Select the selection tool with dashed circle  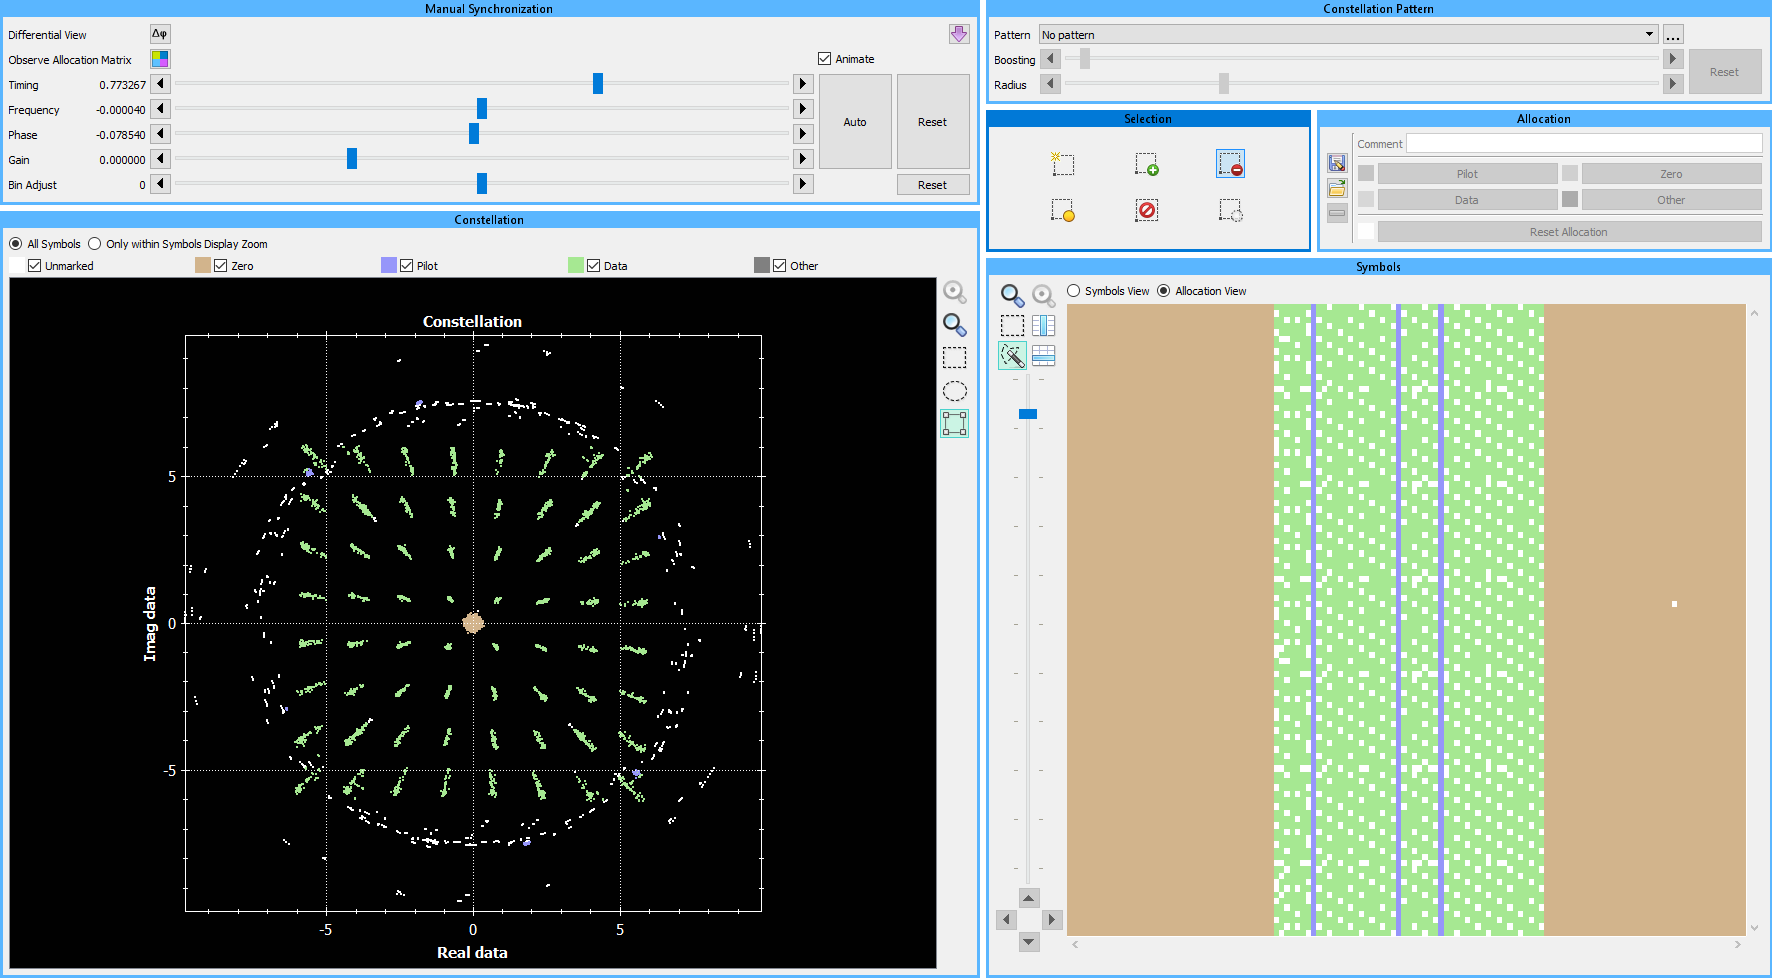coord(1230,210)
